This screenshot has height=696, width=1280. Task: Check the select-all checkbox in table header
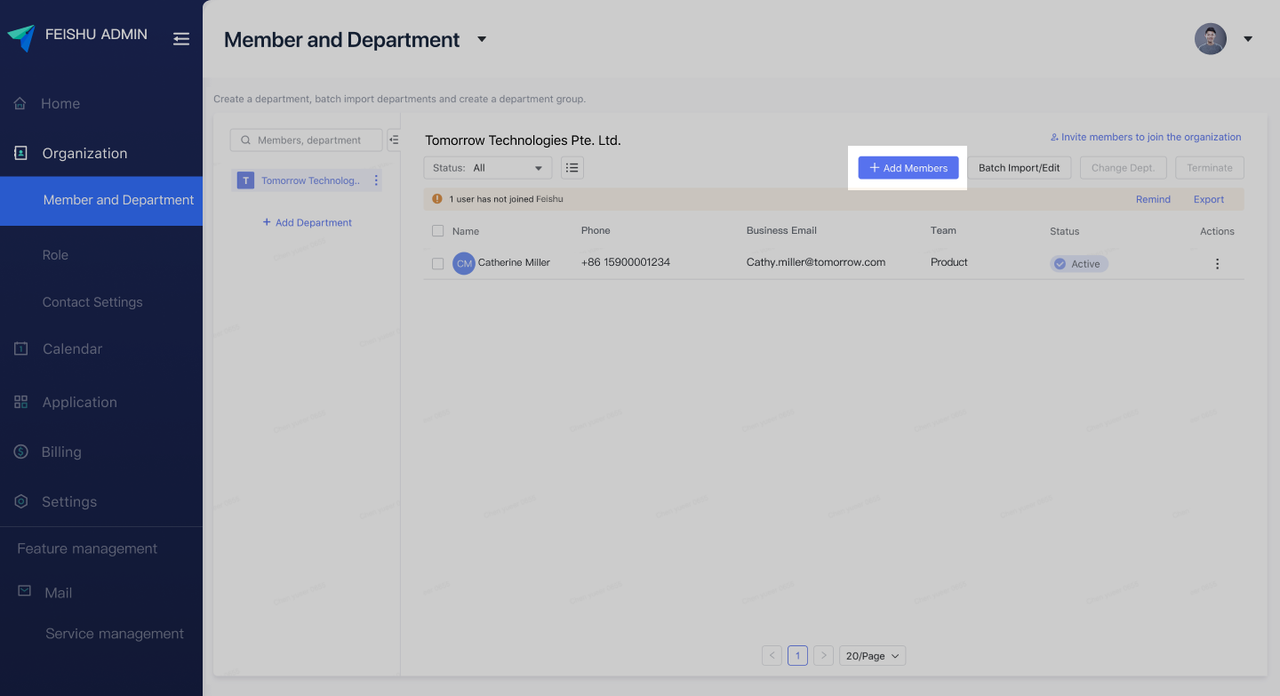click(x=437, y=230)
